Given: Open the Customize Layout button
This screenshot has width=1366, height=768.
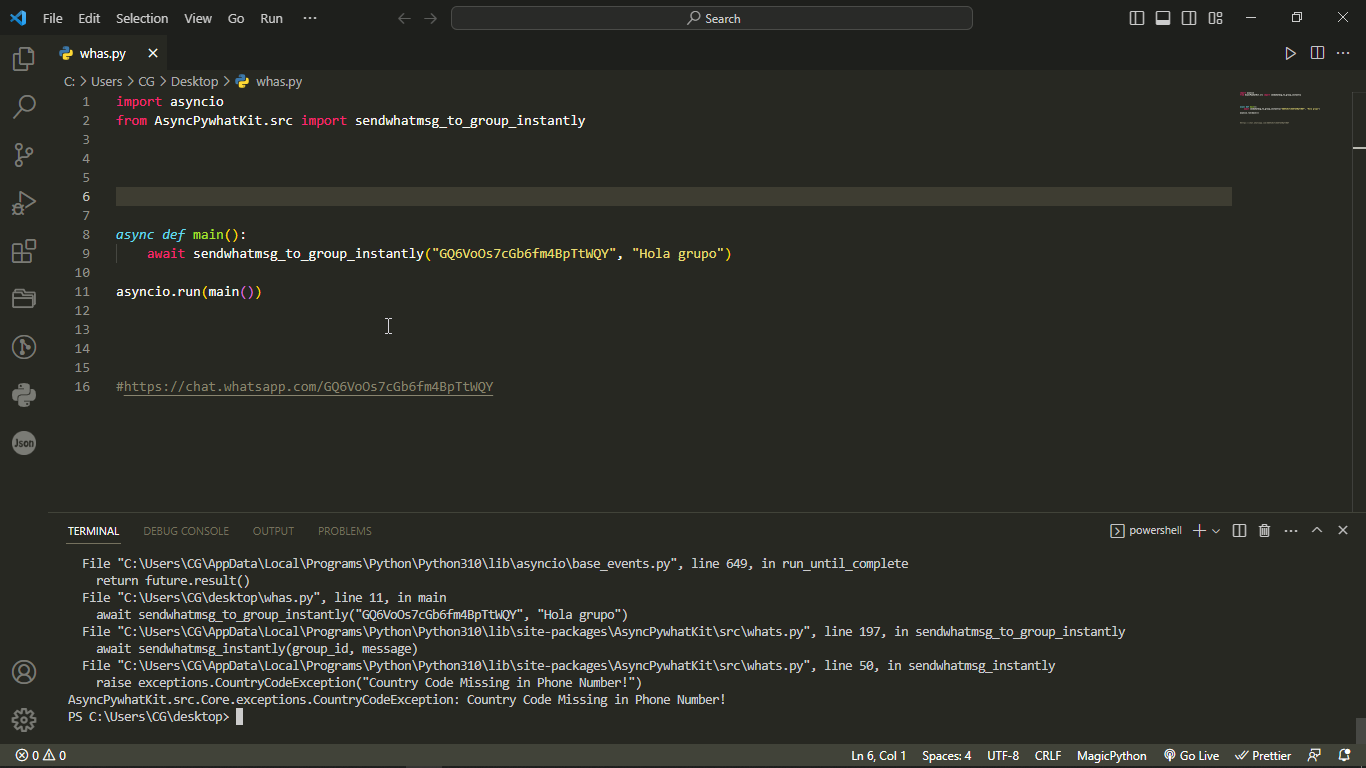Looking at the screenshot, I should (x=1215, y=18).
